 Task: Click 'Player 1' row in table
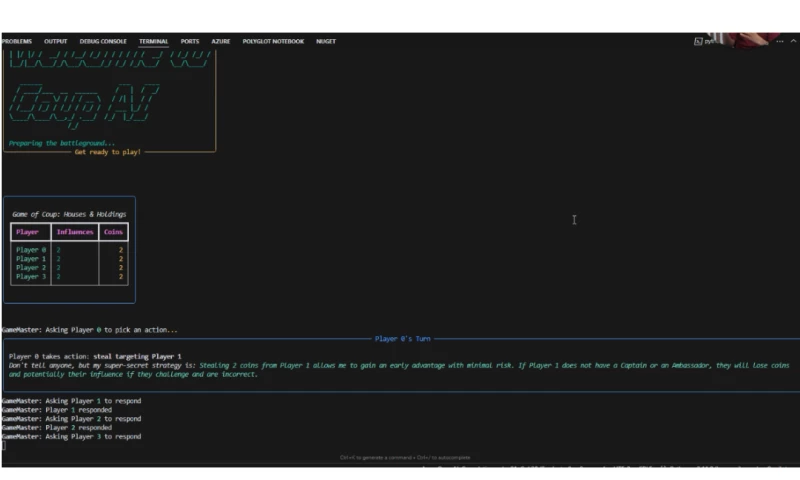pos(69,259)
